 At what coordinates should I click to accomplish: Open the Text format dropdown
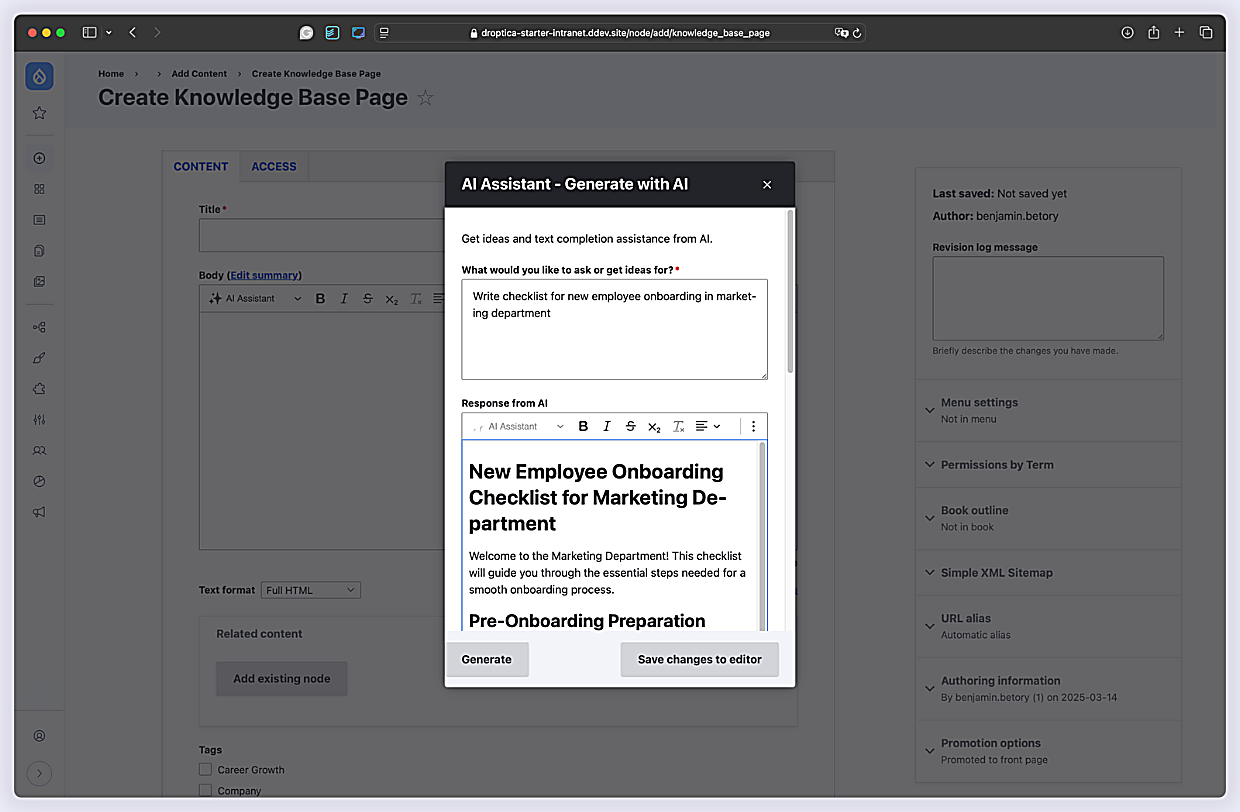pyautogui.click(x=310, y=590)
